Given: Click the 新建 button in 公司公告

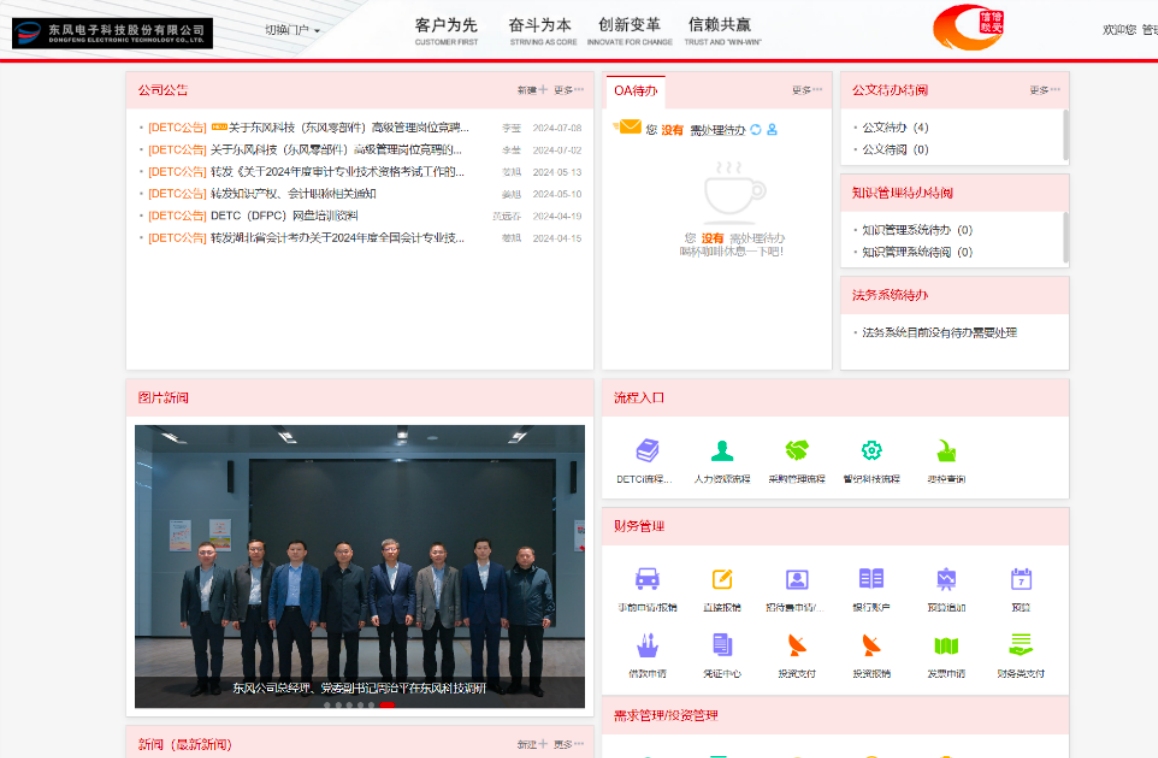Looking at the screenshot, I should pyautogui.click(x=531, y=90).
